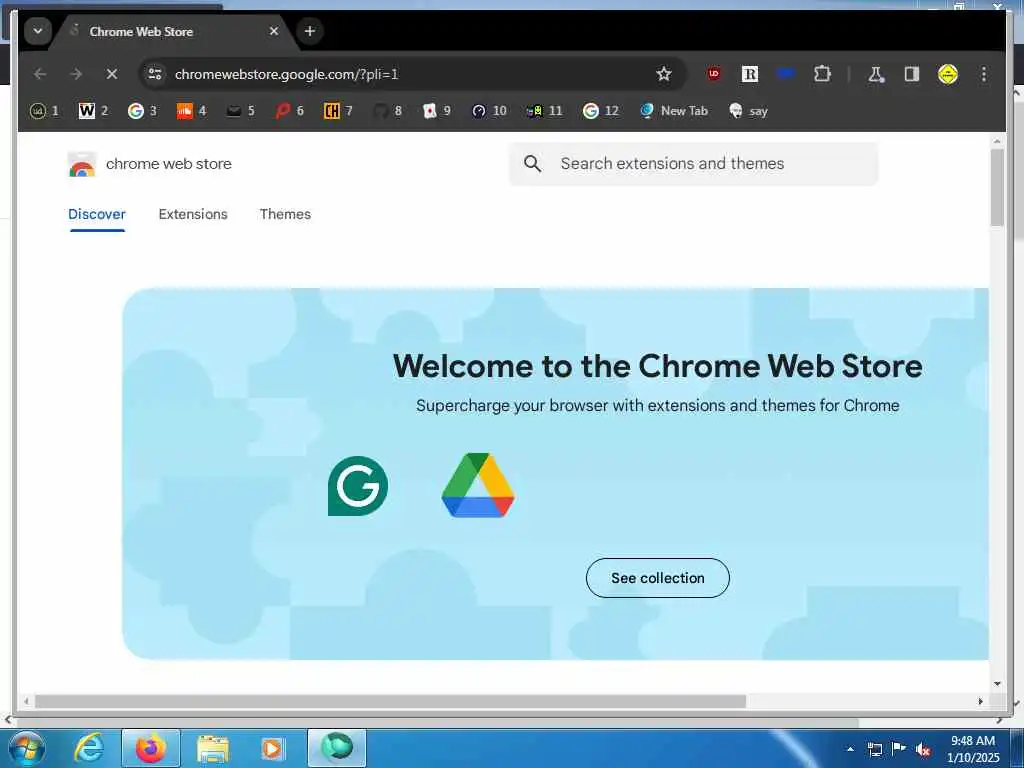Open the uBlock Origin extension
Viewport: 1024px width, 768px height.
[714, 74]
